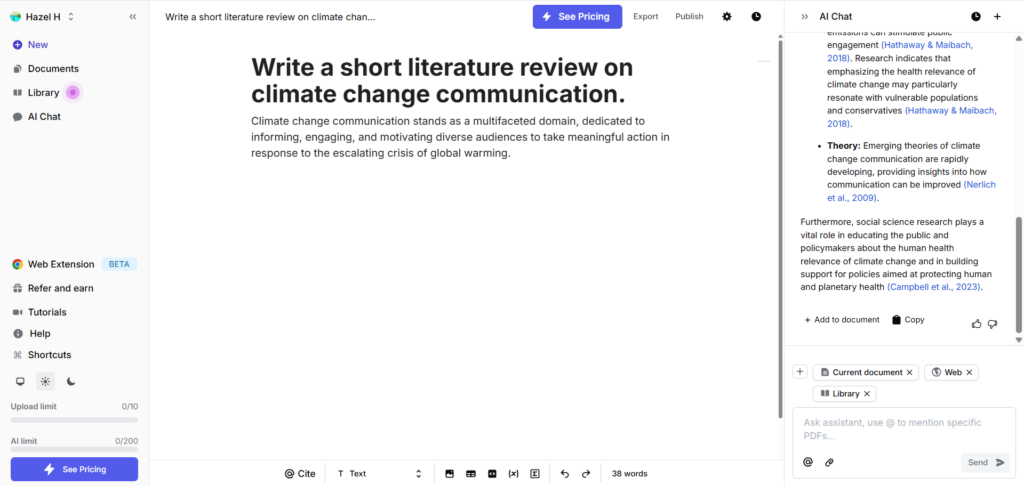
Task: Remove the Web context chip
Action: pos(969,372)
